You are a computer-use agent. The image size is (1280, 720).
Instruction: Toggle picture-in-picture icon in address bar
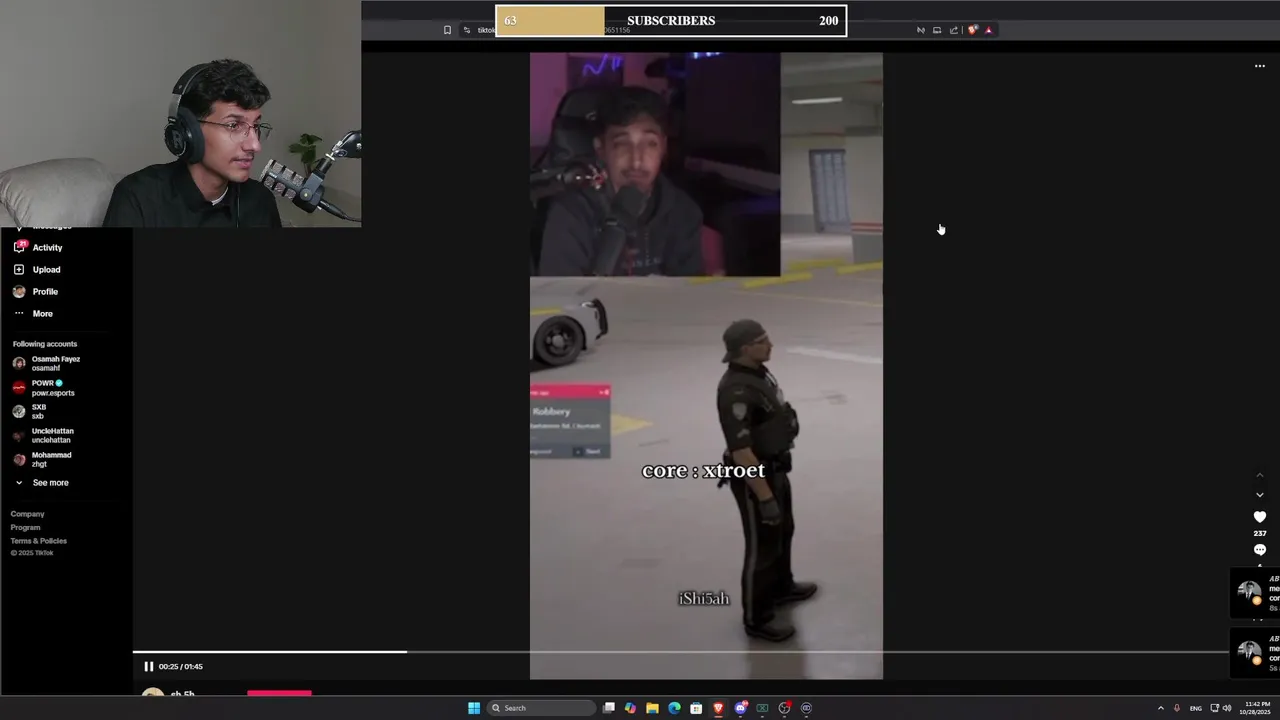pyautogui.click(x=937, y=30)
